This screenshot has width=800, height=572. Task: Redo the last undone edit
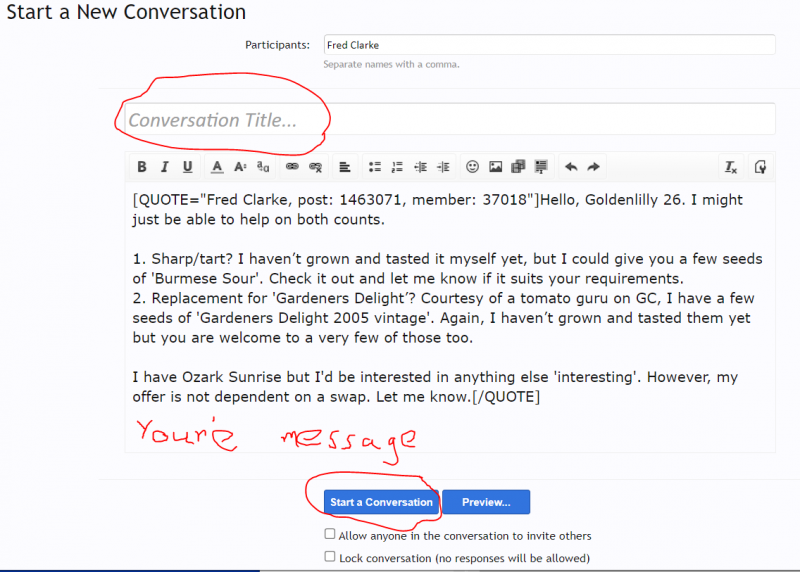click(593, 167)
